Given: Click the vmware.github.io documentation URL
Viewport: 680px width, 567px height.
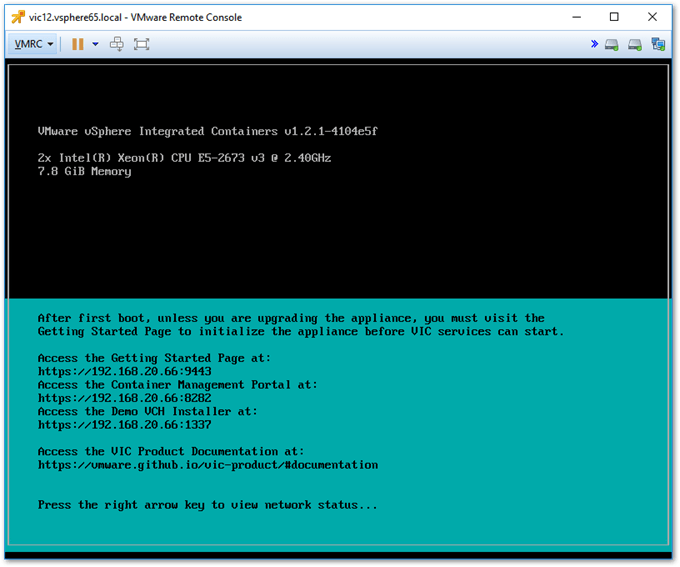Looking at the screenshot, I should (208, 465).
